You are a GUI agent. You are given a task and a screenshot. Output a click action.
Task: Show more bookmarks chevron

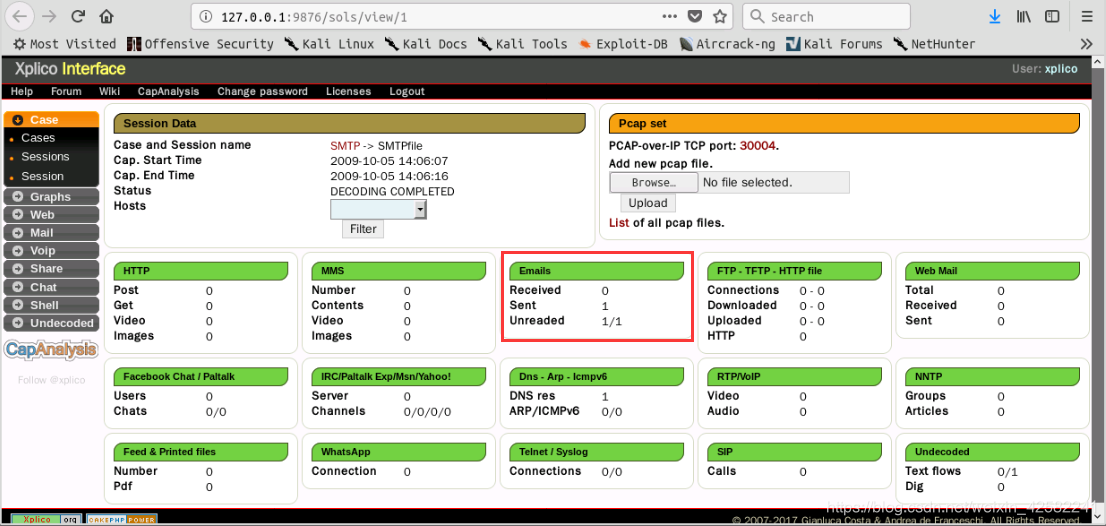(x=1087, y=44)
